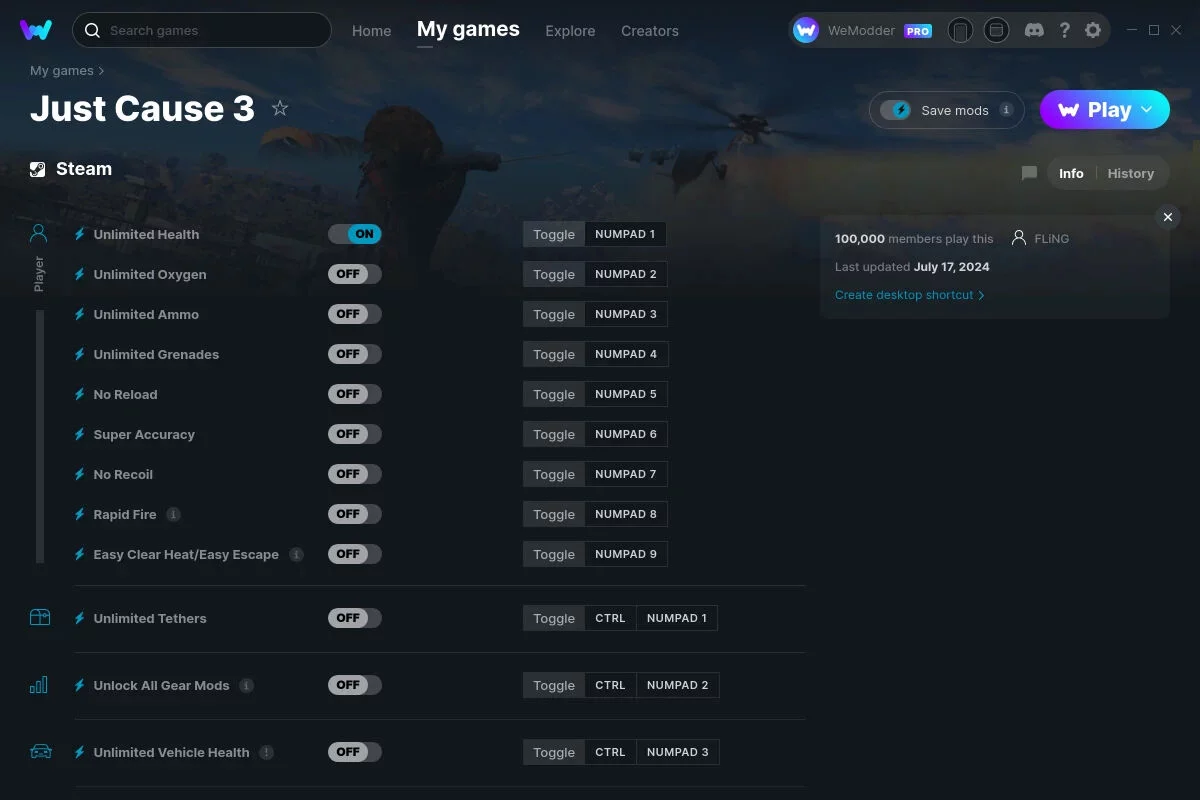Favorite Just Cause 3 with the star icon
Viewport: 1200px width, 800px height.
[280, 108]
